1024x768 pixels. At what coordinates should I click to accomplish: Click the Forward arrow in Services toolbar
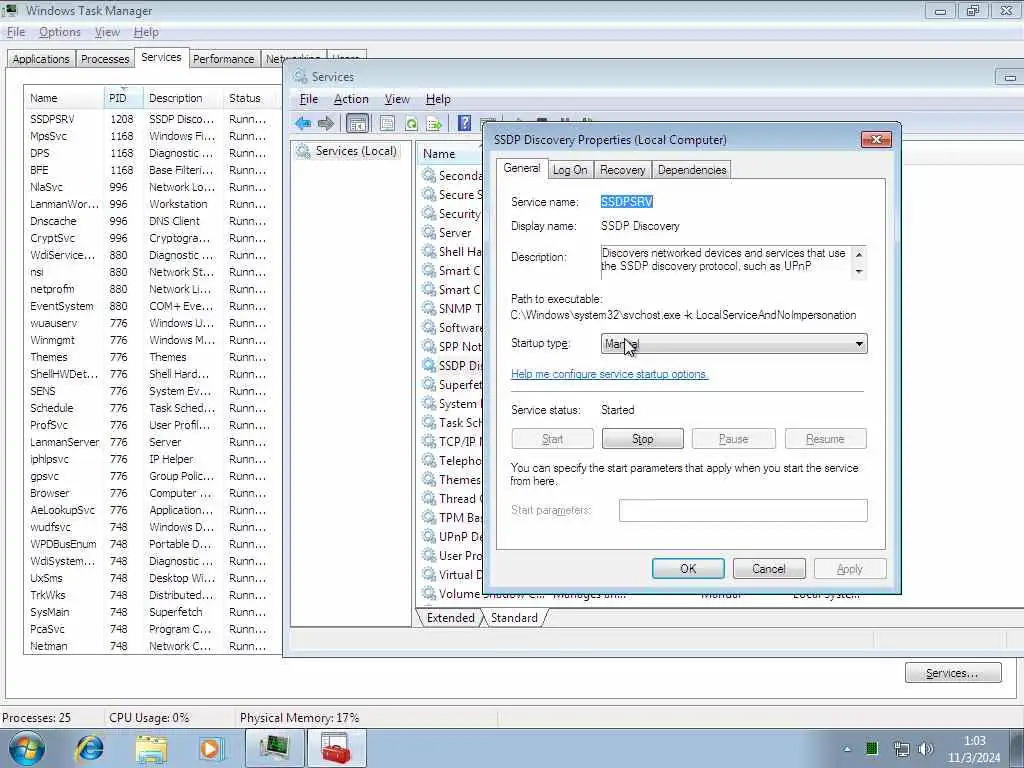[x=325, y=123]
